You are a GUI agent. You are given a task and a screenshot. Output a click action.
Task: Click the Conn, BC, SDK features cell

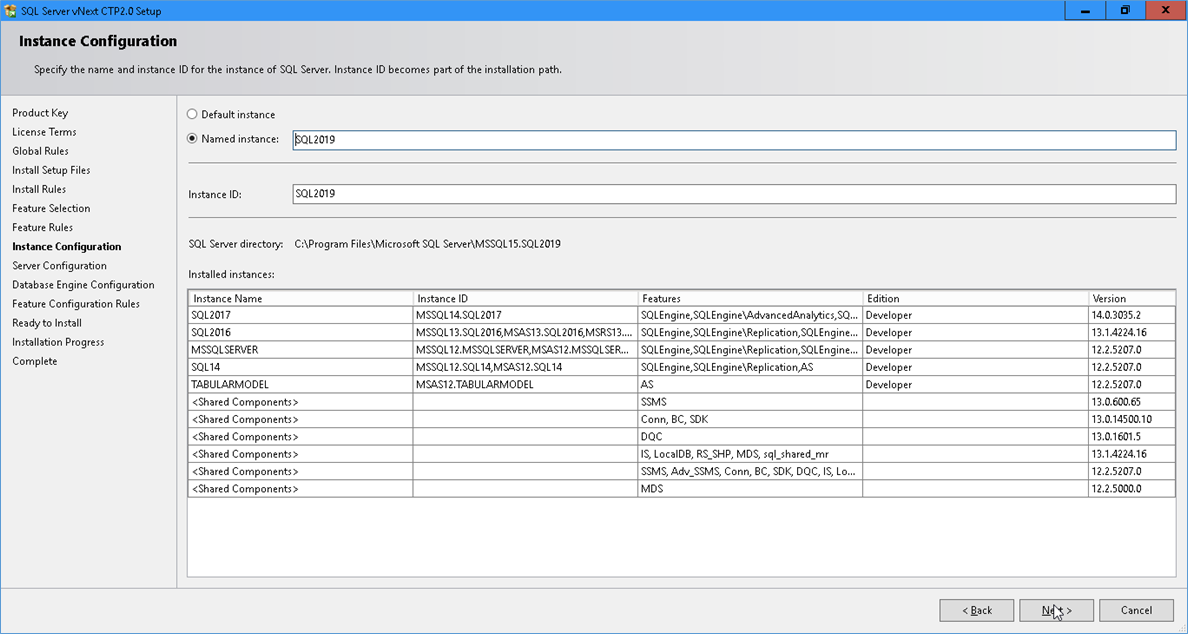pos(750,420)
